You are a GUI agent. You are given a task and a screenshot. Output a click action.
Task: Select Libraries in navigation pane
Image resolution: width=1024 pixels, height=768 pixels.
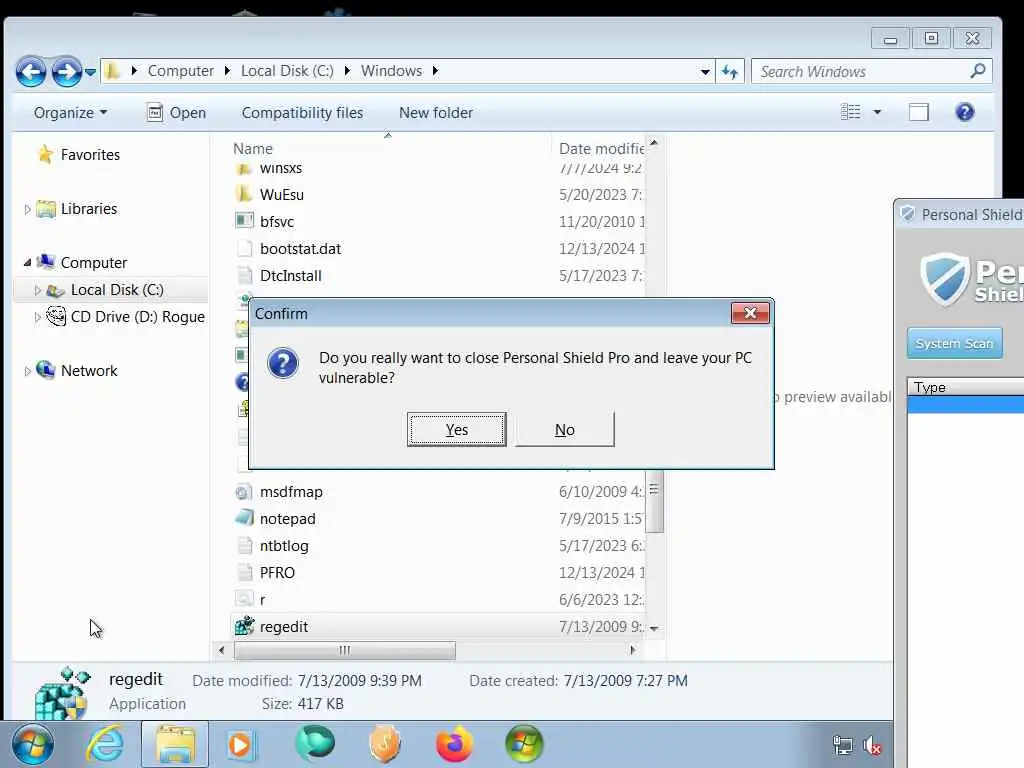click(89, 209)
